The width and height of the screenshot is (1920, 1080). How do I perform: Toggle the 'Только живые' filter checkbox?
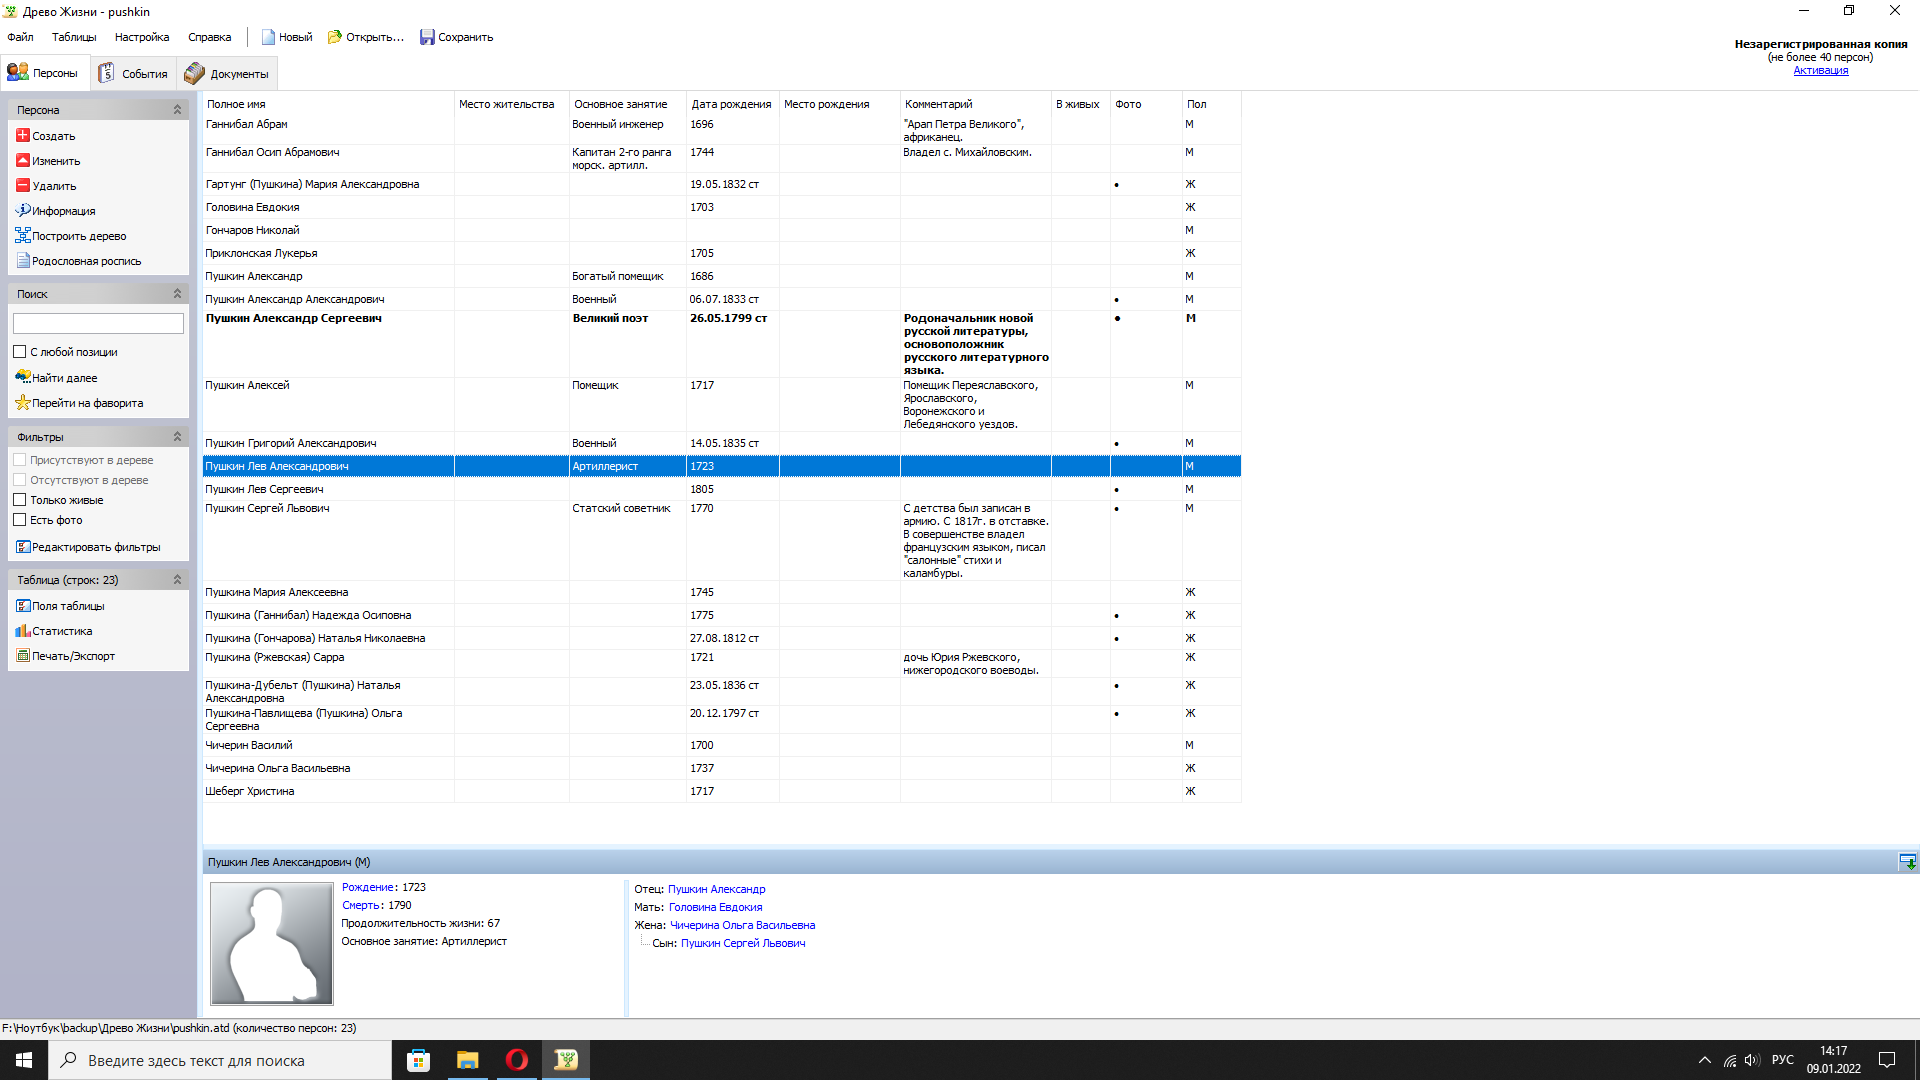19,499
